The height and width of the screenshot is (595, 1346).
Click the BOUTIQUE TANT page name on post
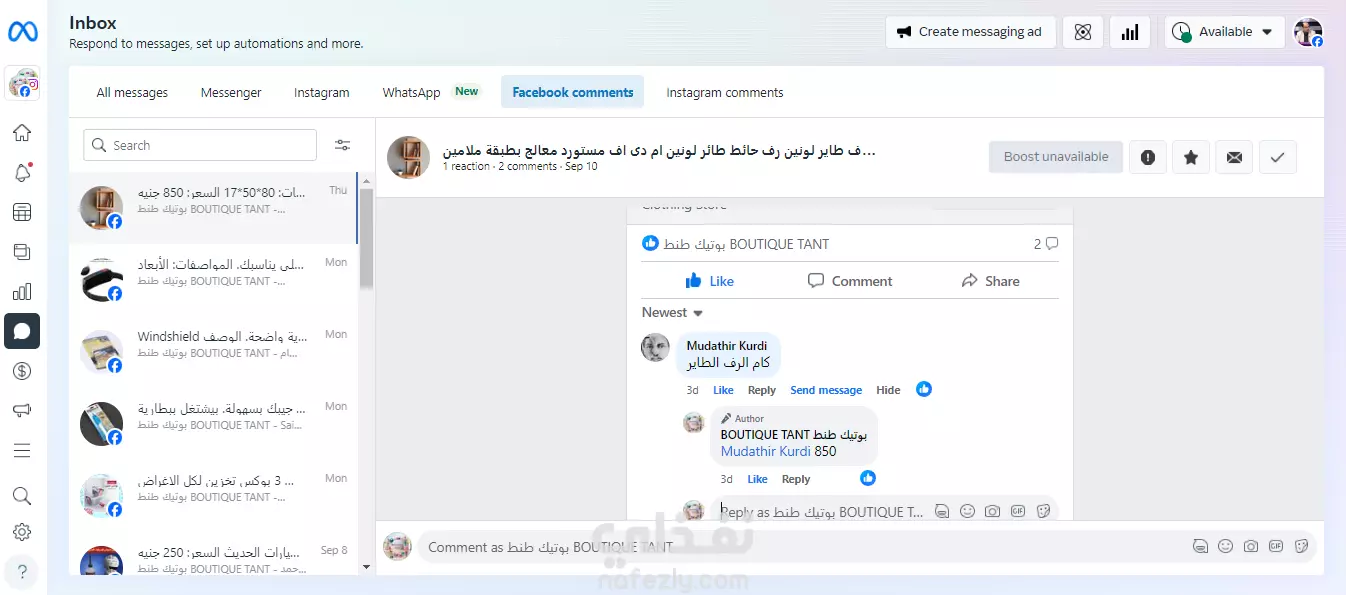(746, 244)
